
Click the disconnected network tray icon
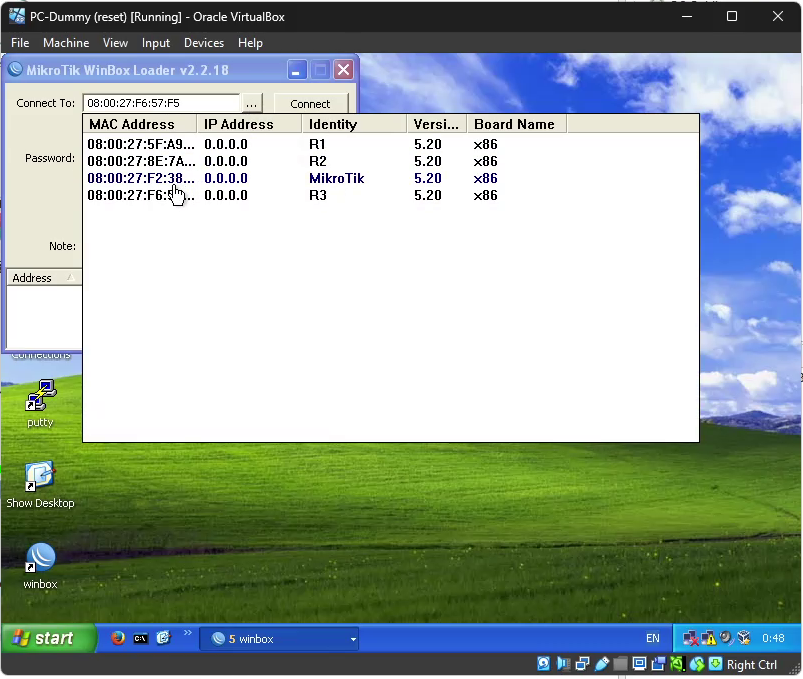coord(691,639)
